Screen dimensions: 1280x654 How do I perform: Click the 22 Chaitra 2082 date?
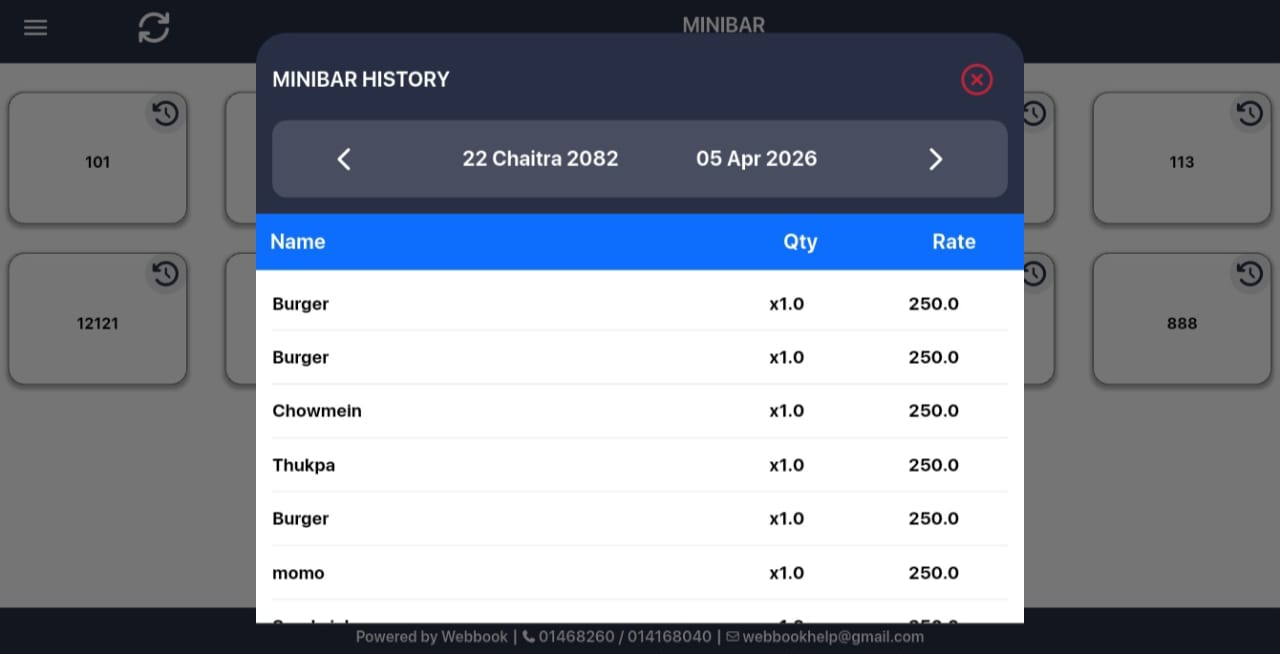(540, 159)
